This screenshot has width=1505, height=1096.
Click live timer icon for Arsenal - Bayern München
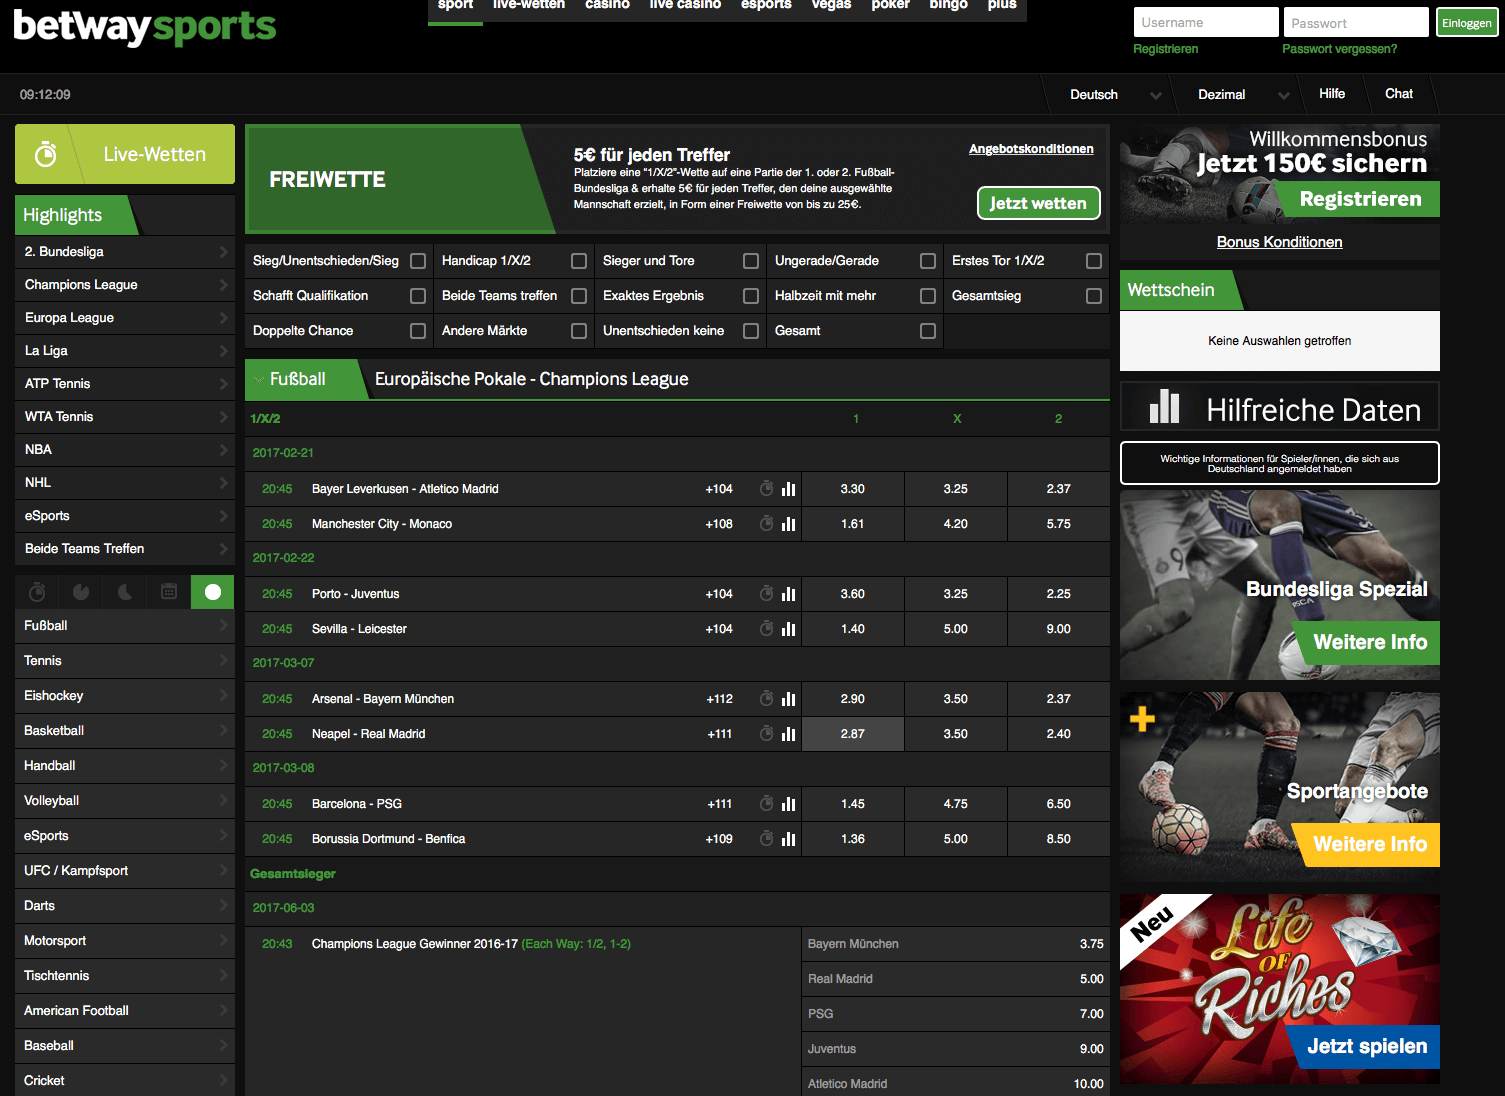pos(766,699)
